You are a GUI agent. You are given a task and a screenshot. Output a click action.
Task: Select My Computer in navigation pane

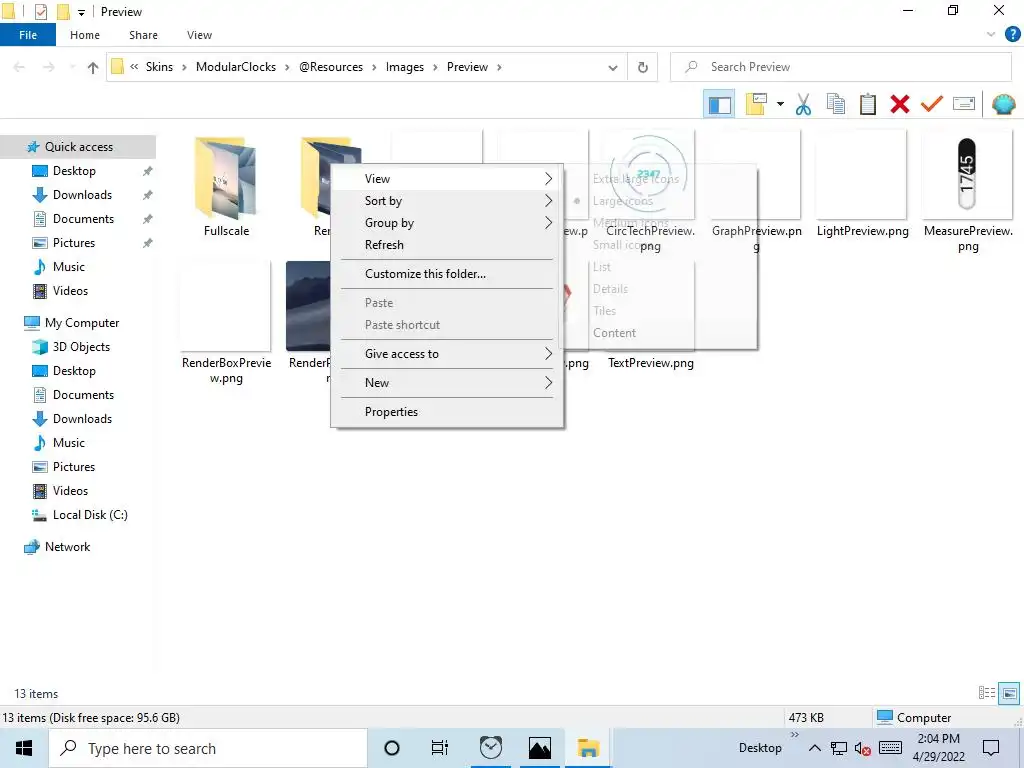pyautogui.click(x=82, y=323)
